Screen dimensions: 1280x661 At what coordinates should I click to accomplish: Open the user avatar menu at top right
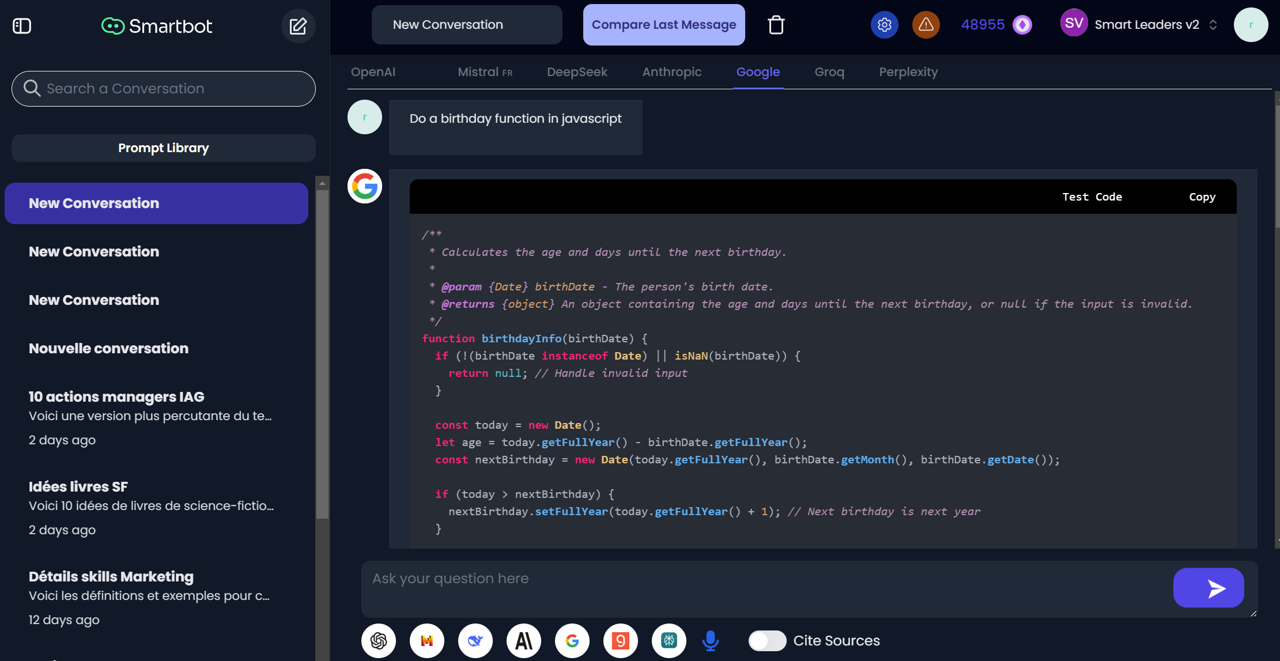(x=1250, y=25)
